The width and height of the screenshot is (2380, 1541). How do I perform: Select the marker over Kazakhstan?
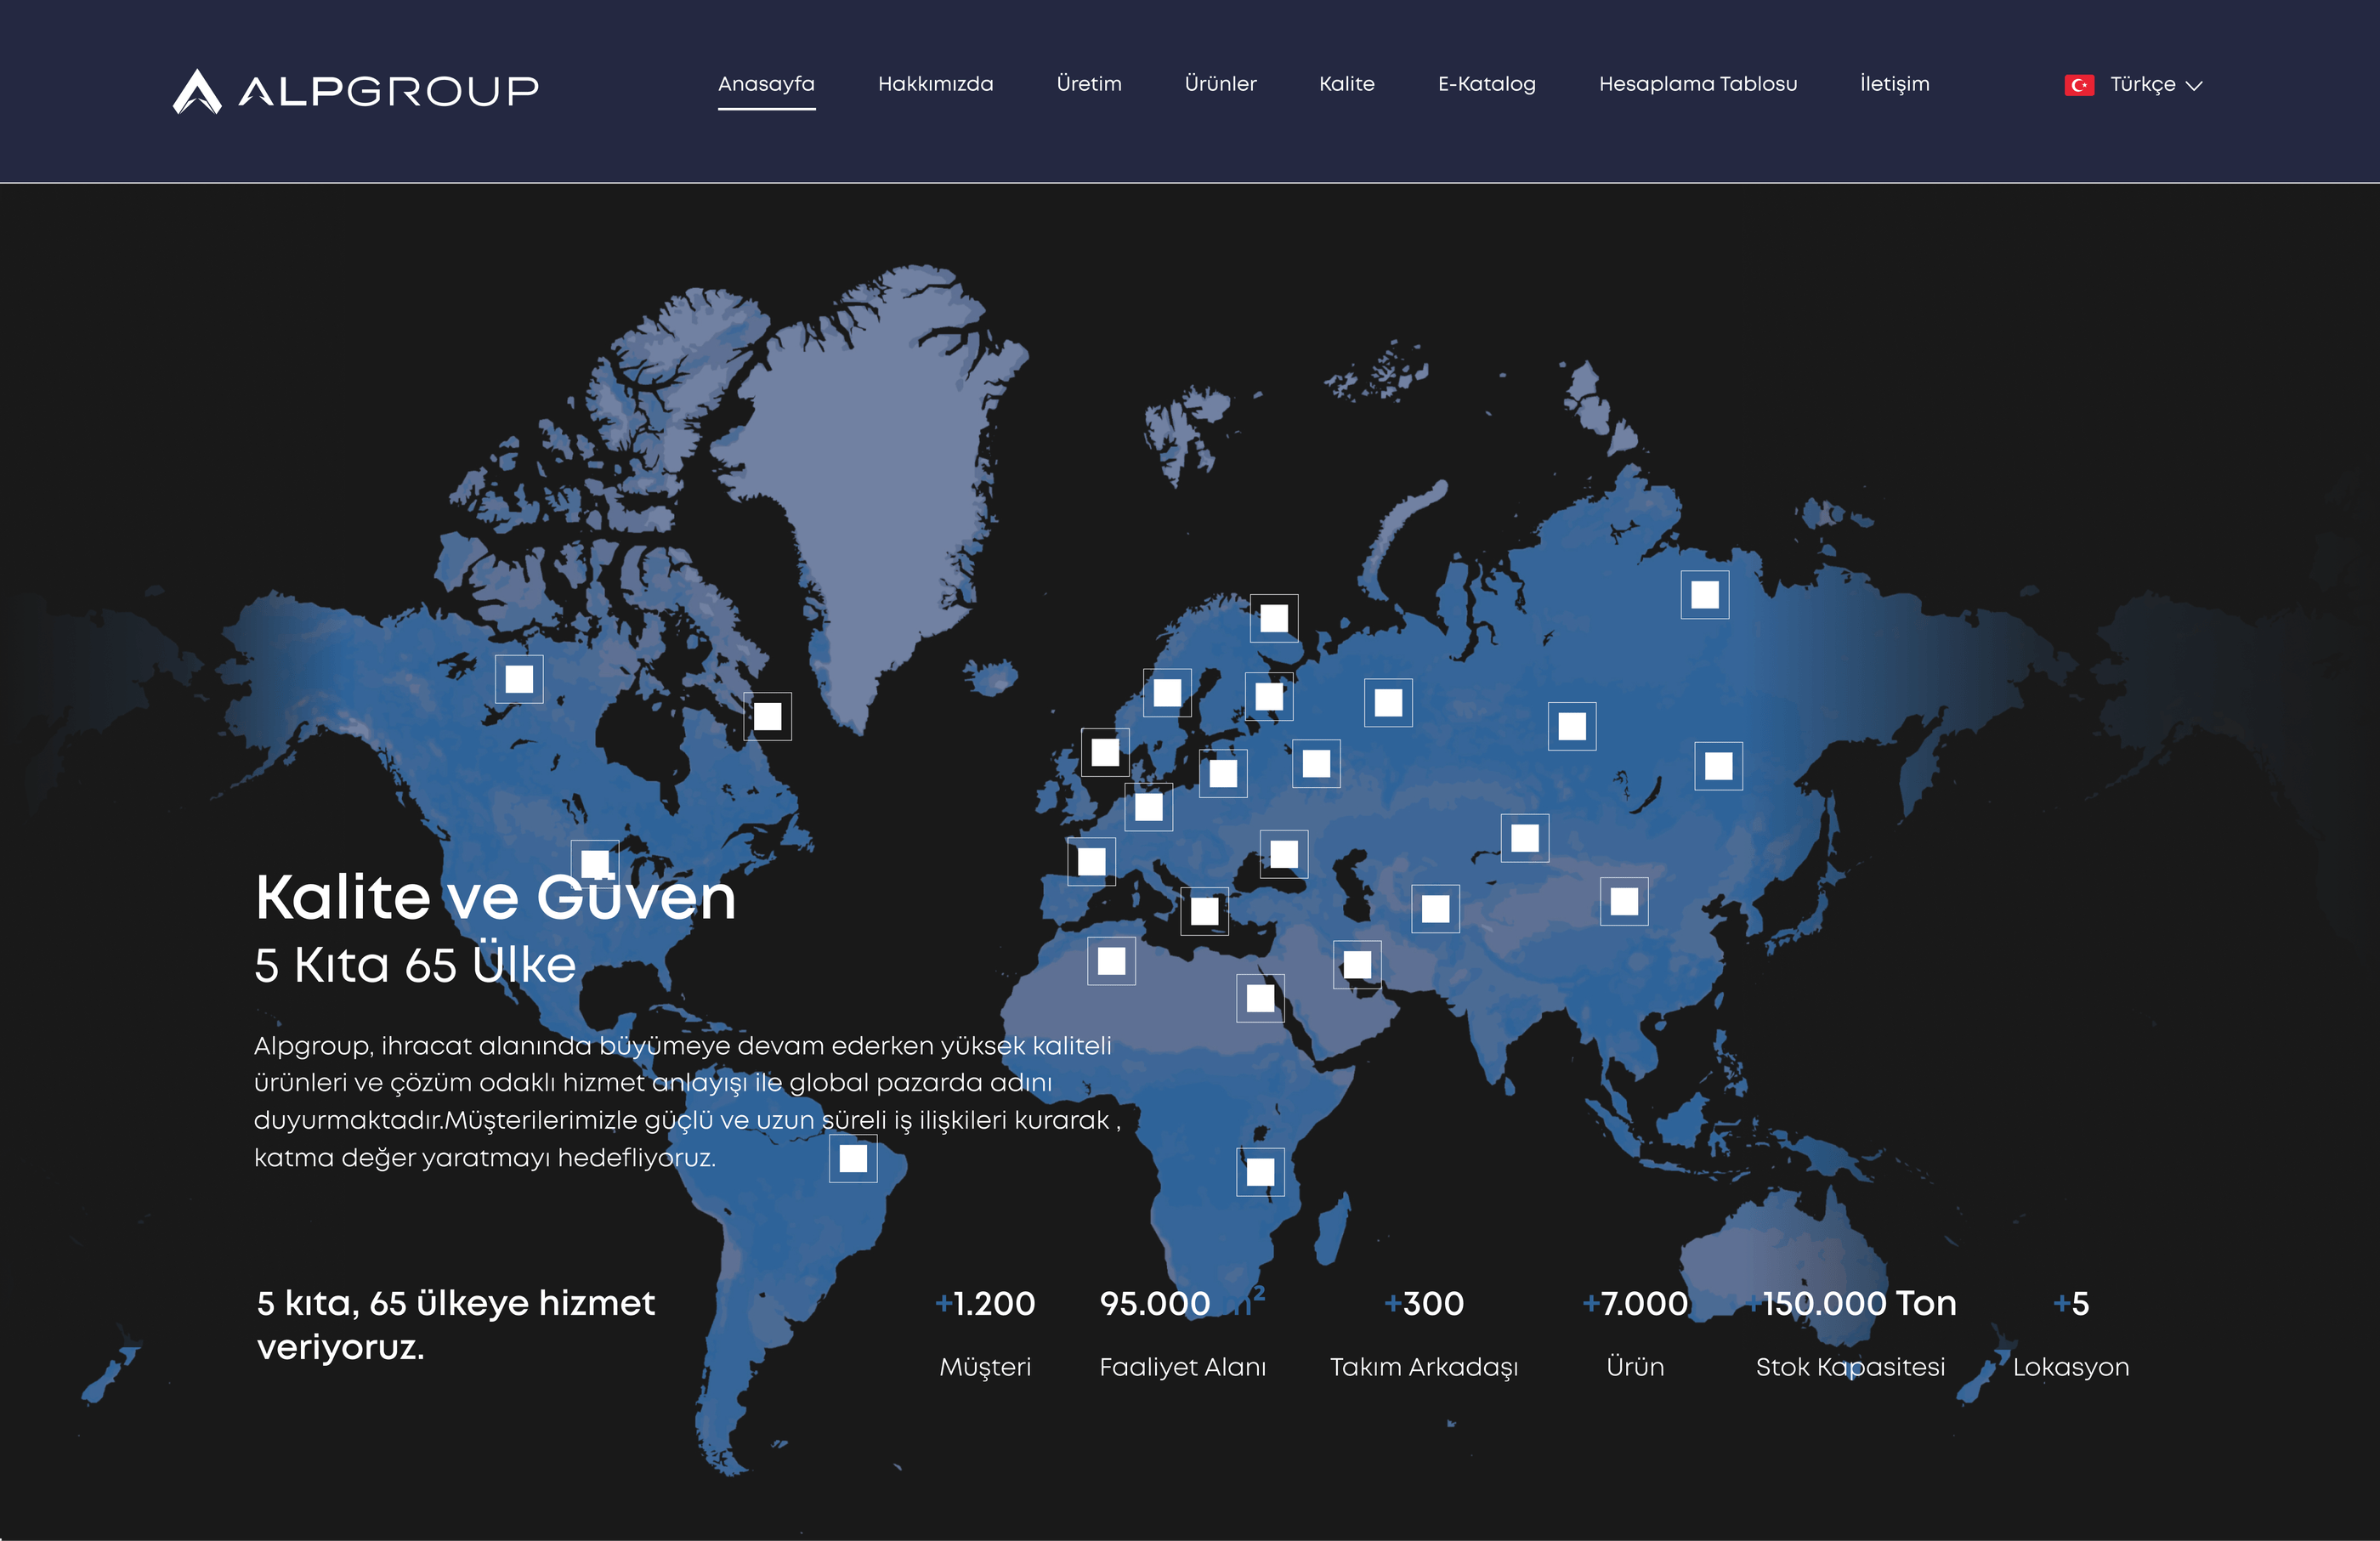1525,837
